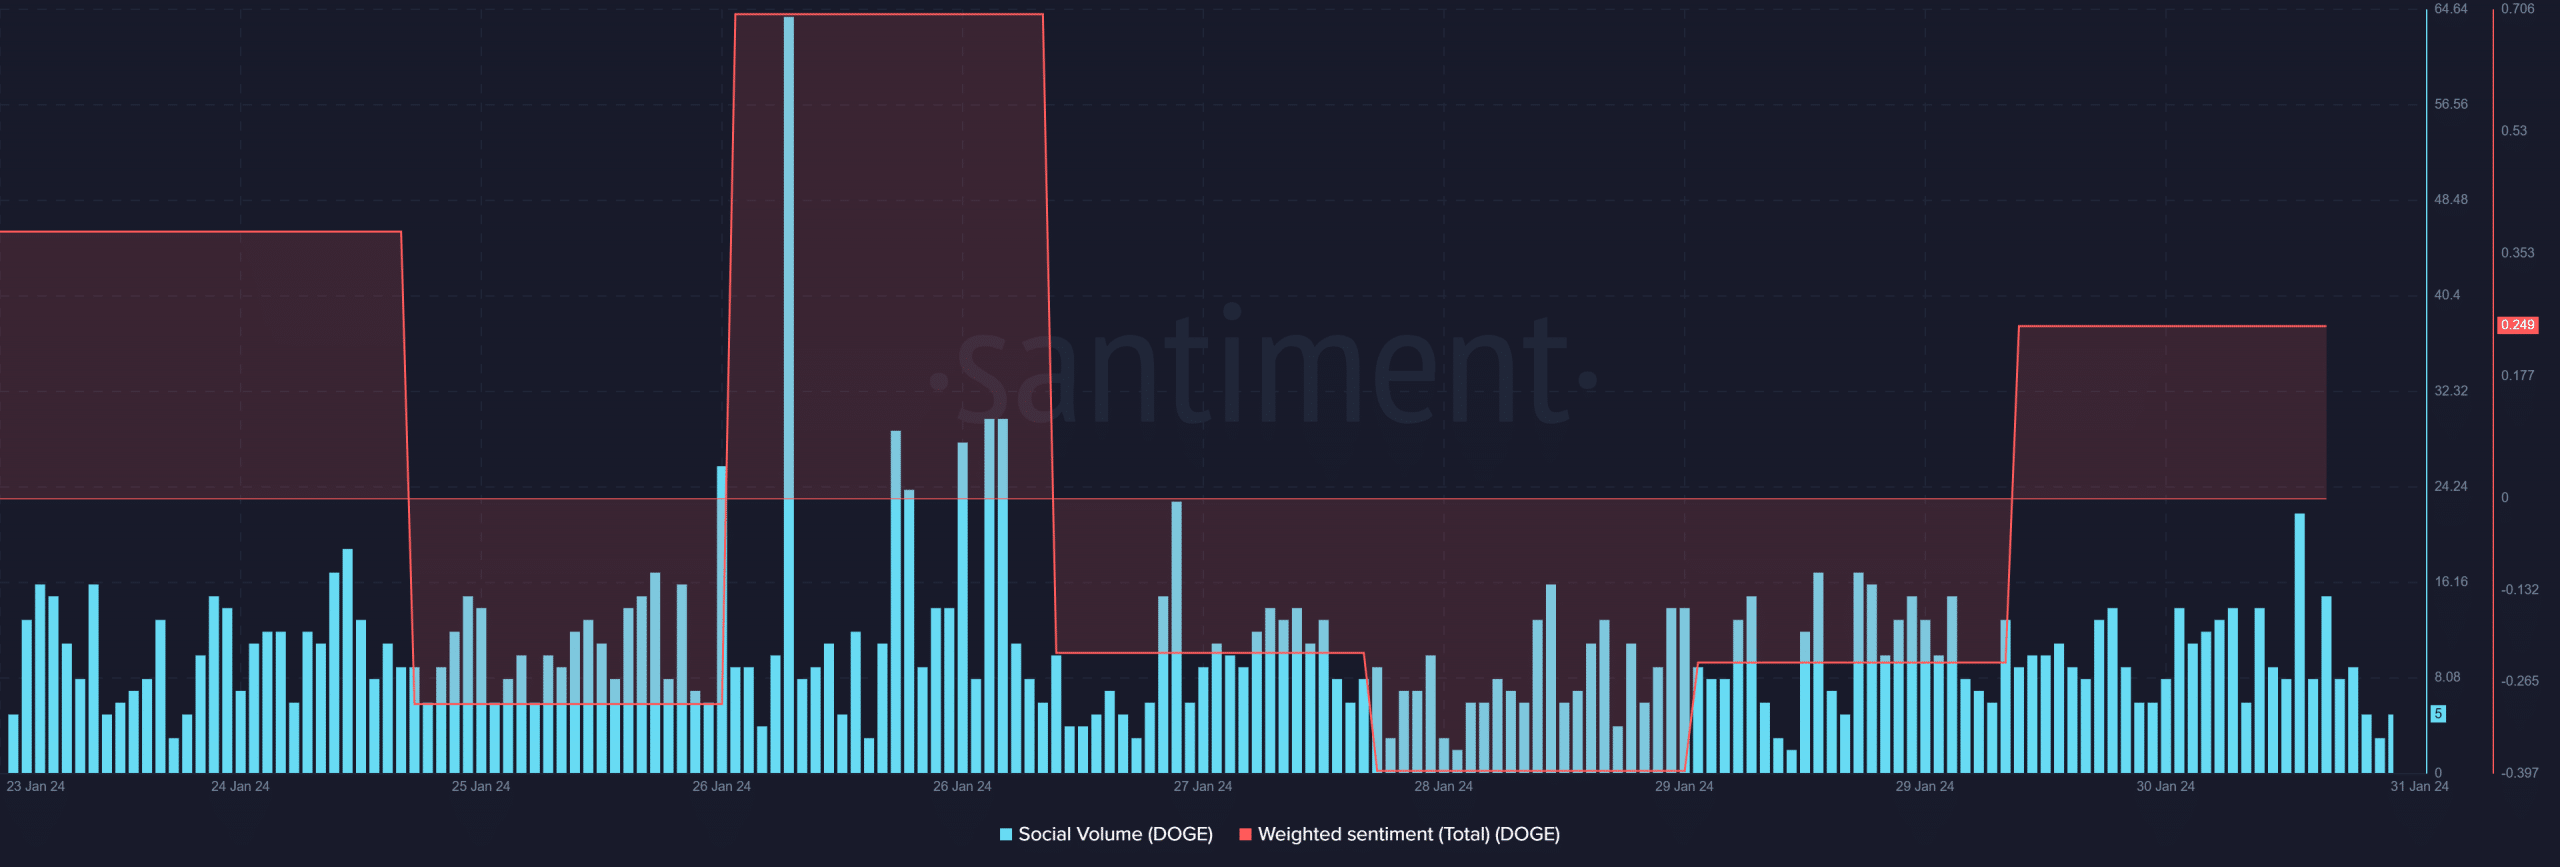Screen dimensions: 2560x867
Task: Click the 27 Jan 24 date label
Action: (1203, 786)
